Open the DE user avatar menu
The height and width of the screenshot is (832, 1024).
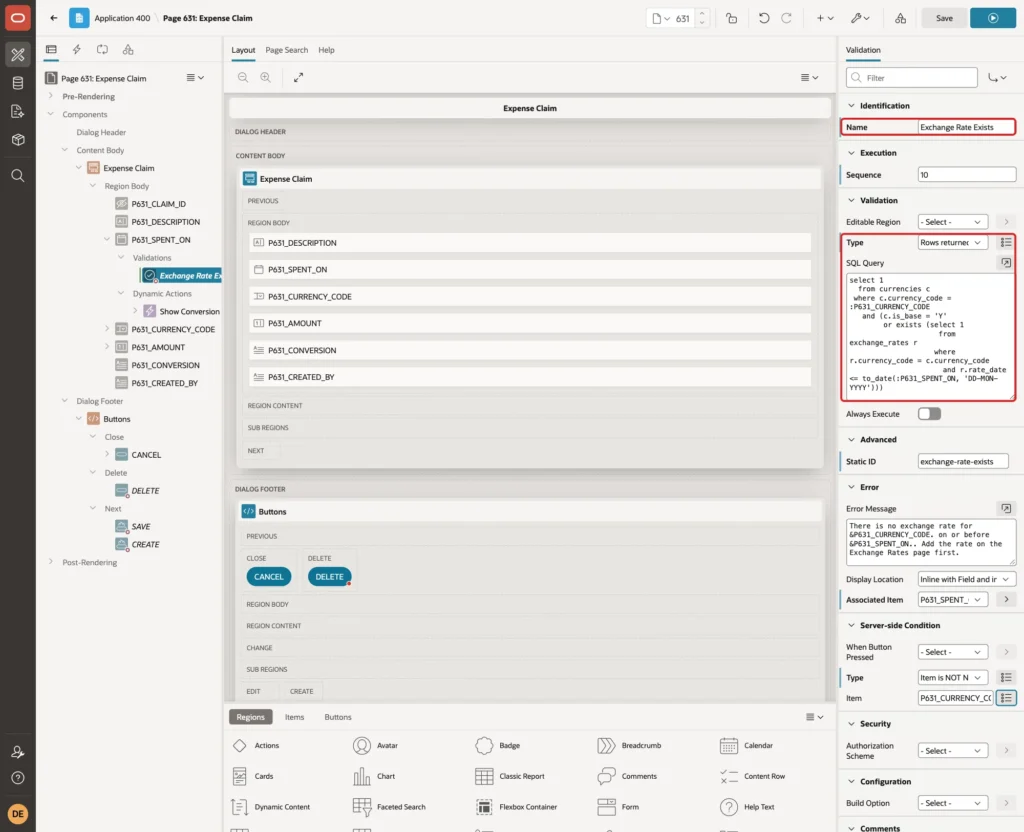pos(18,814)
